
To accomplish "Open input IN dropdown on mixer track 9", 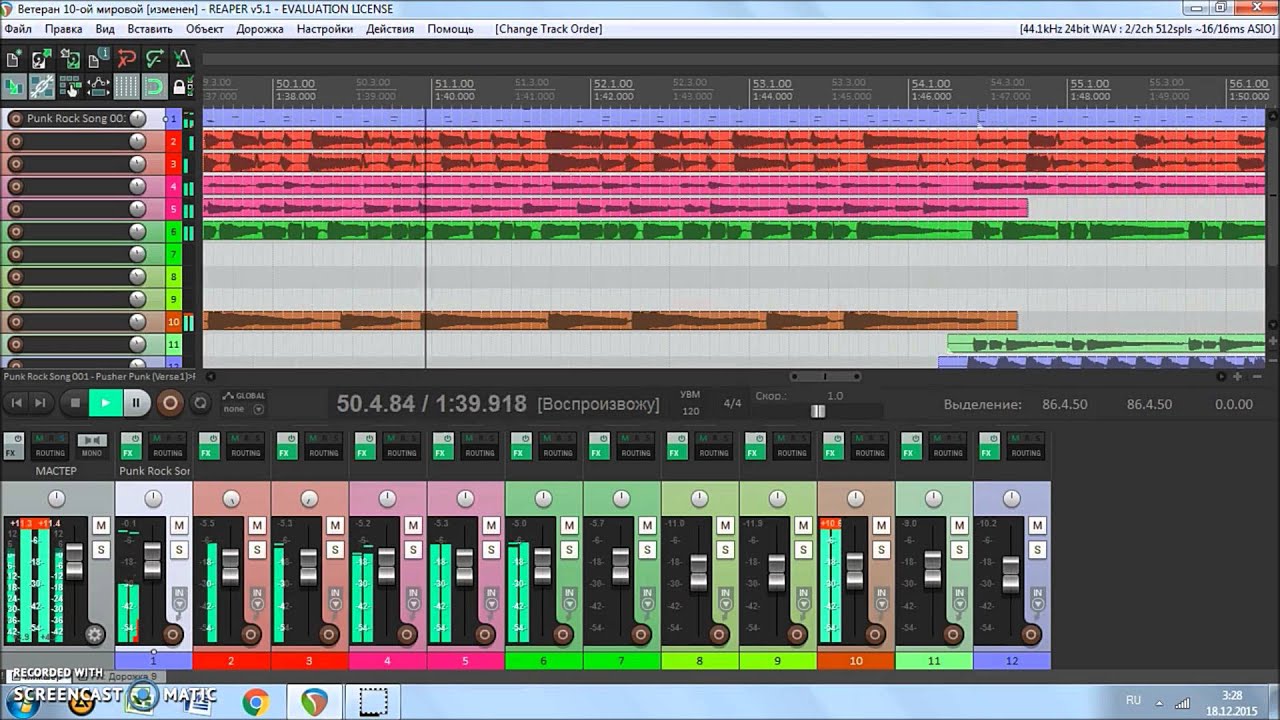I will click(x=803, y=598).
